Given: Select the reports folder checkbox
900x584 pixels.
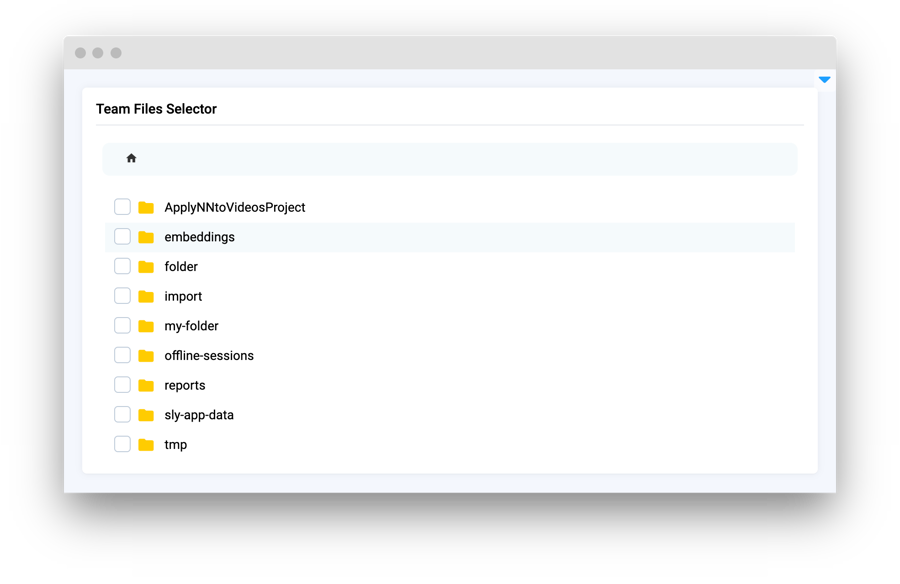Looking at the screenshot, I should coord(122,385).
